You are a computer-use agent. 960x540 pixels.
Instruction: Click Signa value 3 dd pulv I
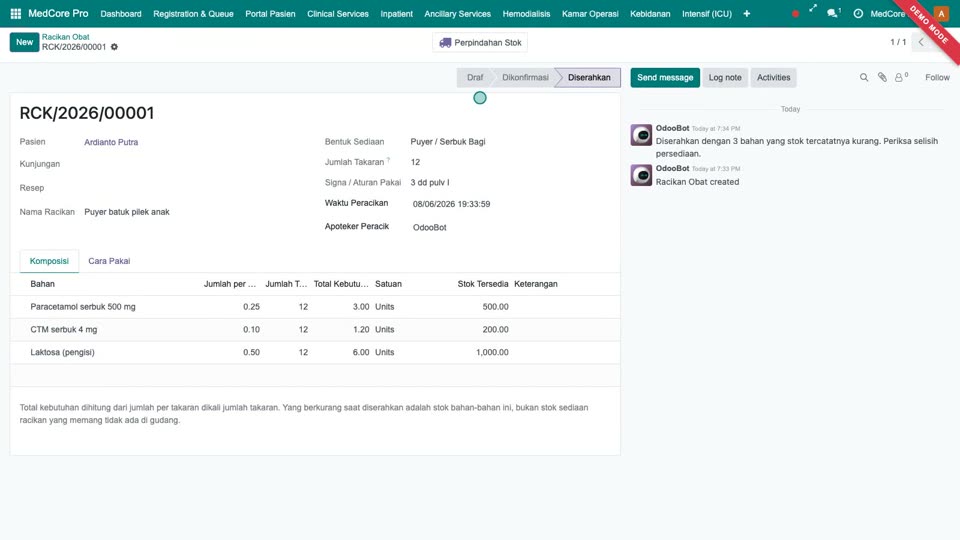click(x=430, y=182)
